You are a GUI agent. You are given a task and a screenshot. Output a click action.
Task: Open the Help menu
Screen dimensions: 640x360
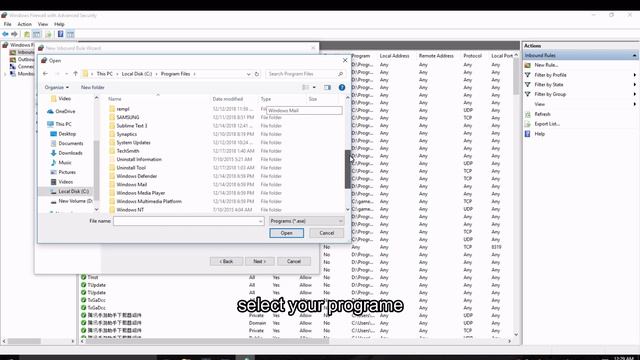tap(59, 24)
